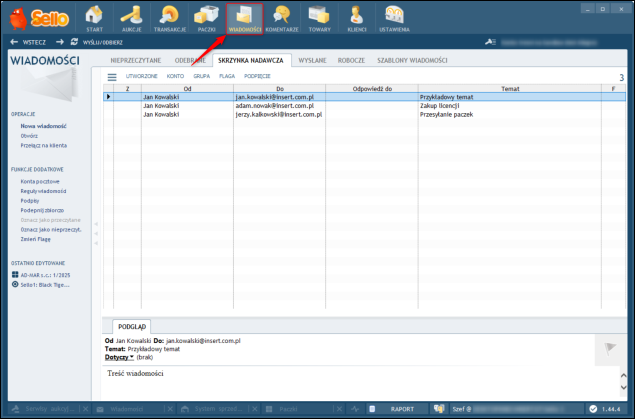Switch to NIEPRZECZYTANE tab
The width and height of the screenshot is (635, 419).
pyautogui.click(x=136, y=60)
